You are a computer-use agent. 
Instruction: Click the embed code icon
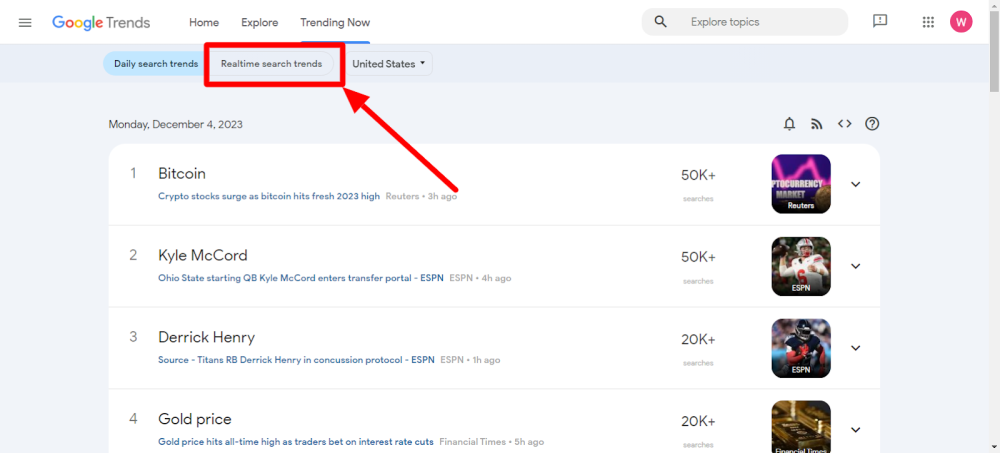click(844, 124)
